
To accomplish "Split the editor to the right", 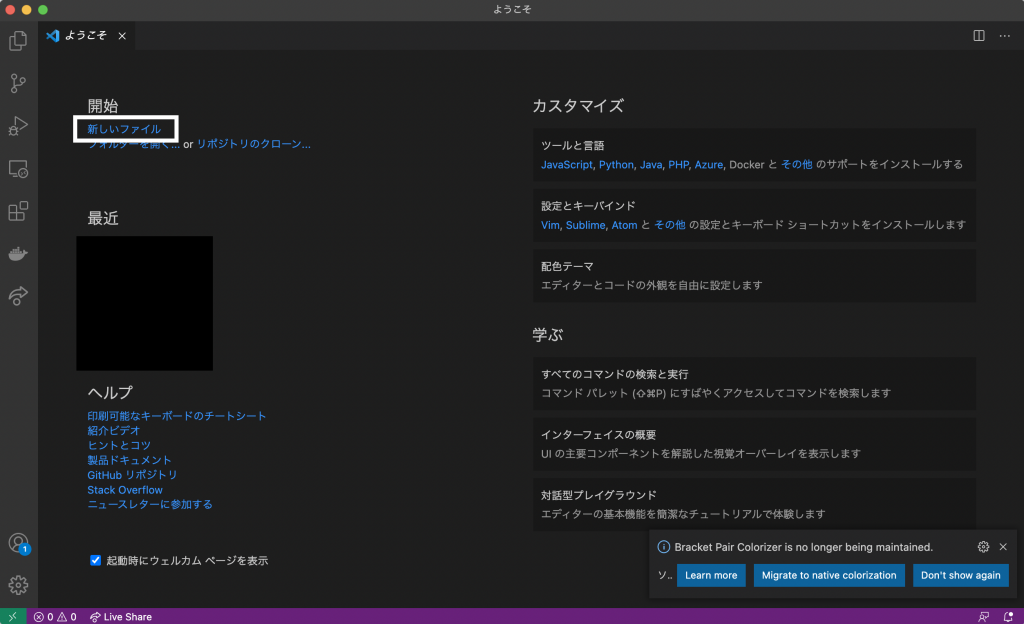I will (x=979, y=36).
